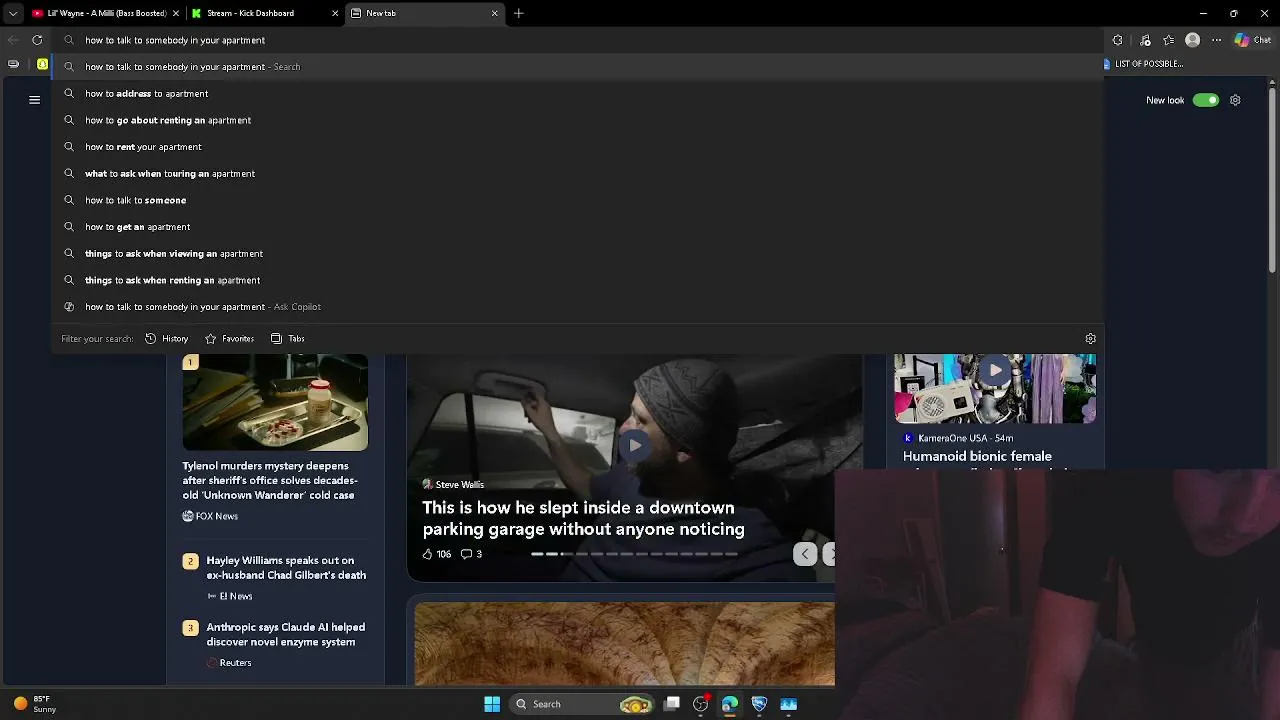Open the media playback control icon
The width and height of the screenshot is (1280, 720).
click(1145, 40)
